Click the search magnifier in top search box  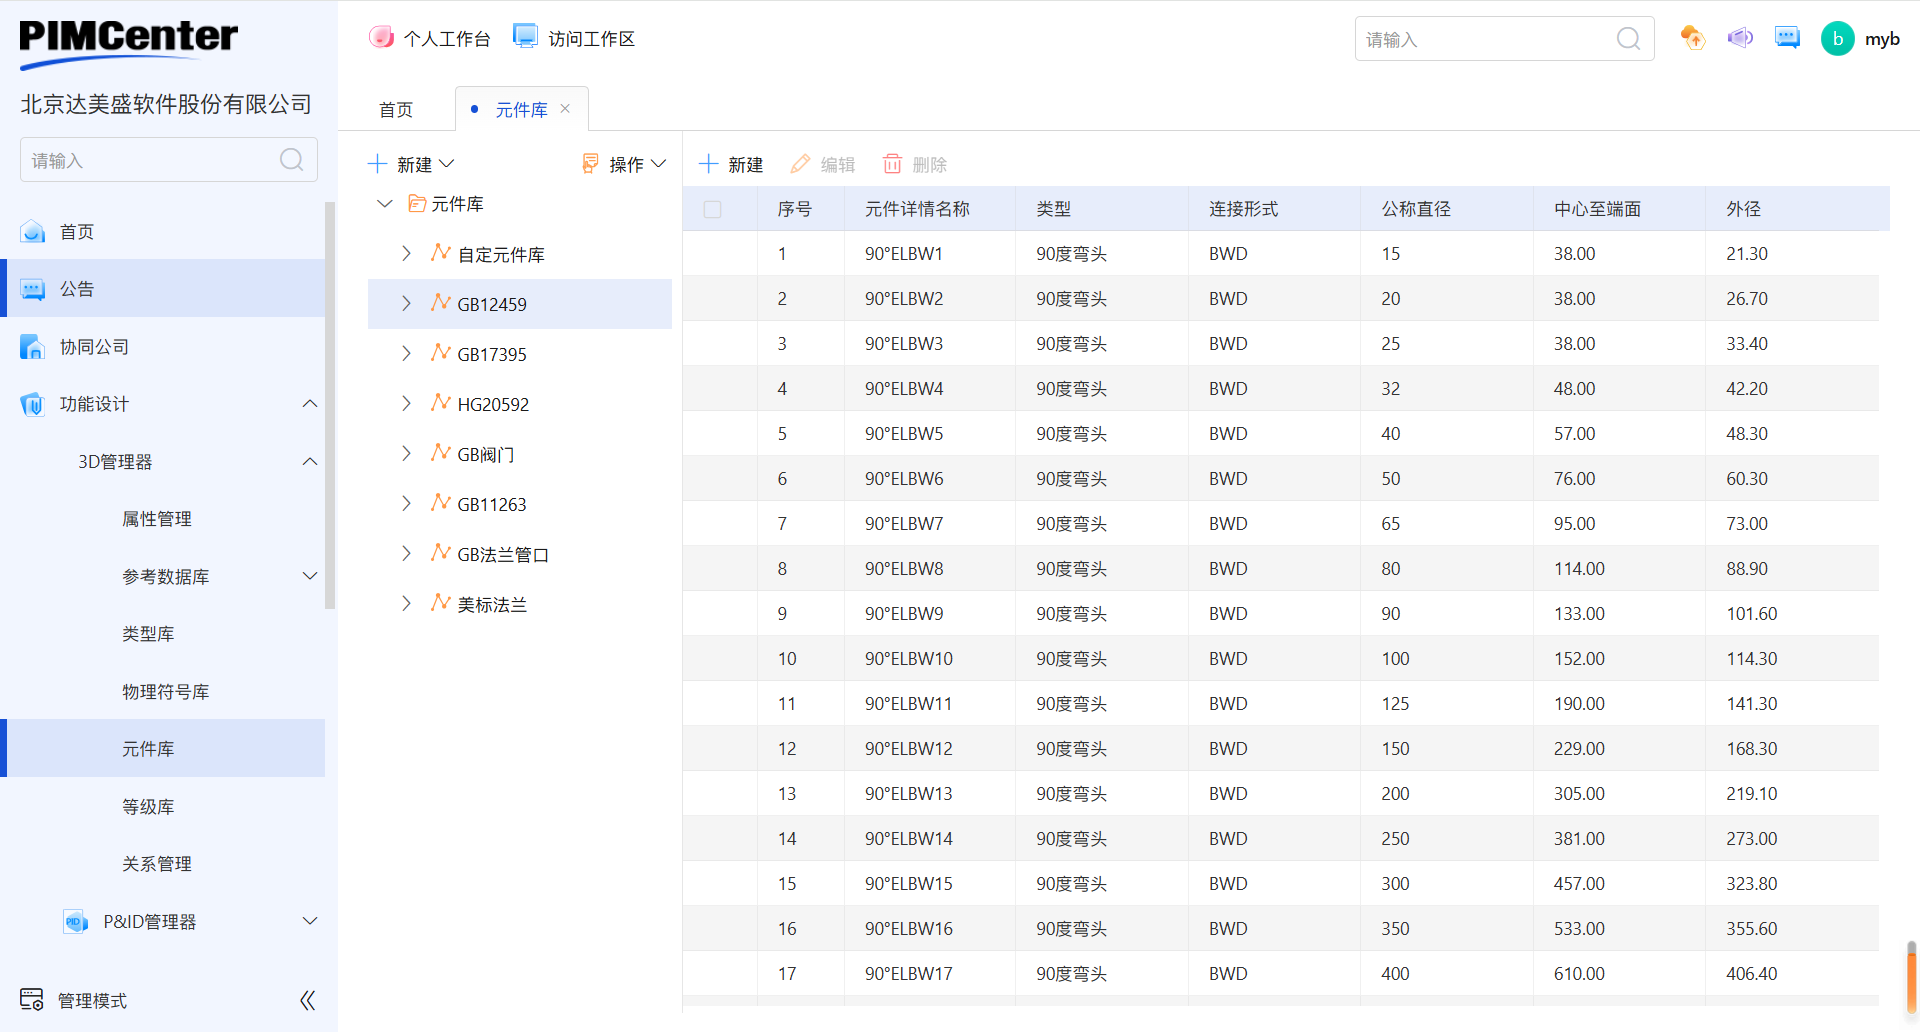point(1628,39)
